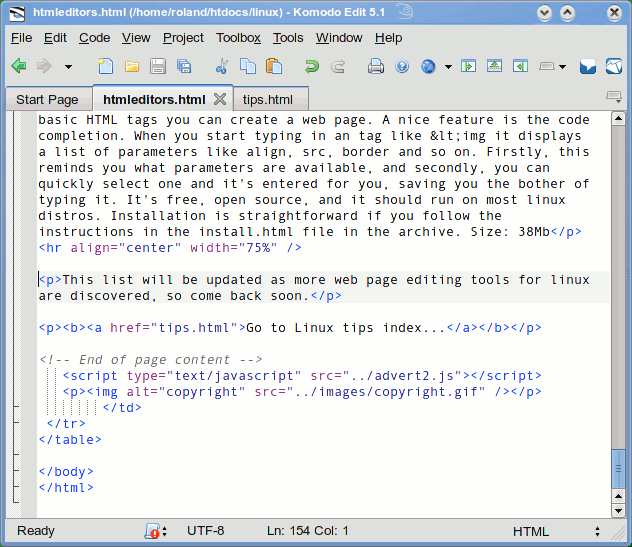Open the recent locations dropdown arrow
632x547 pixels.
click(x=69, y=67)
